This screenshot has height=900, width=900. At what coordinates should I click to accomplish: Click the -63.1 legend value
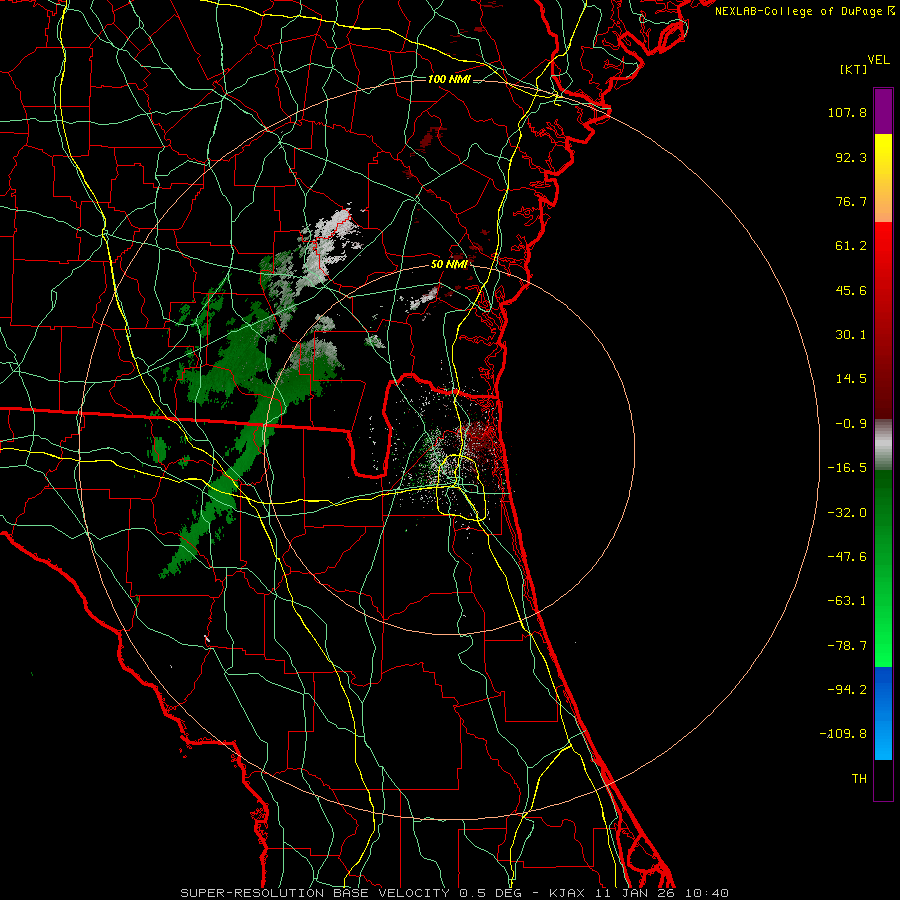click(847, 601)
